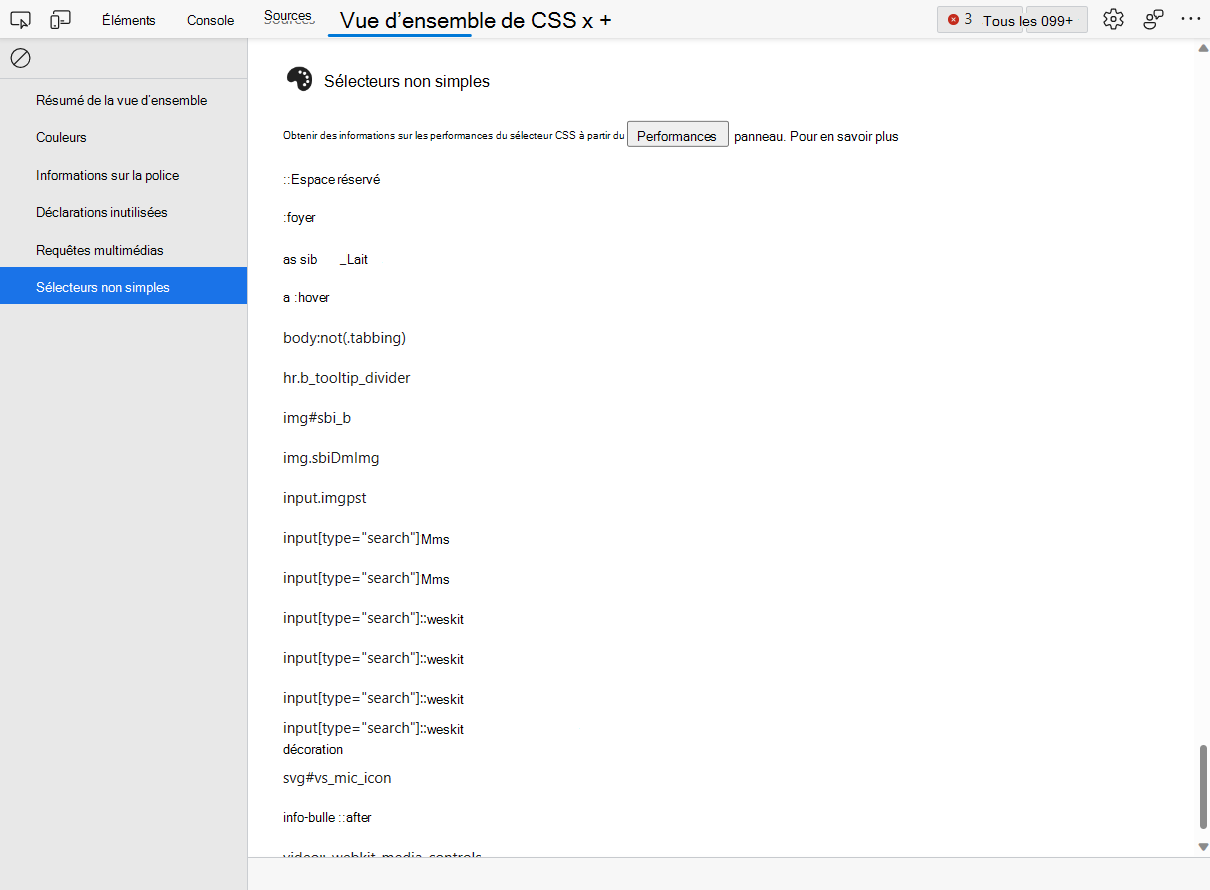Open the feedback people icon
The image size is (1210, 890).
(x=1154, y=19)
